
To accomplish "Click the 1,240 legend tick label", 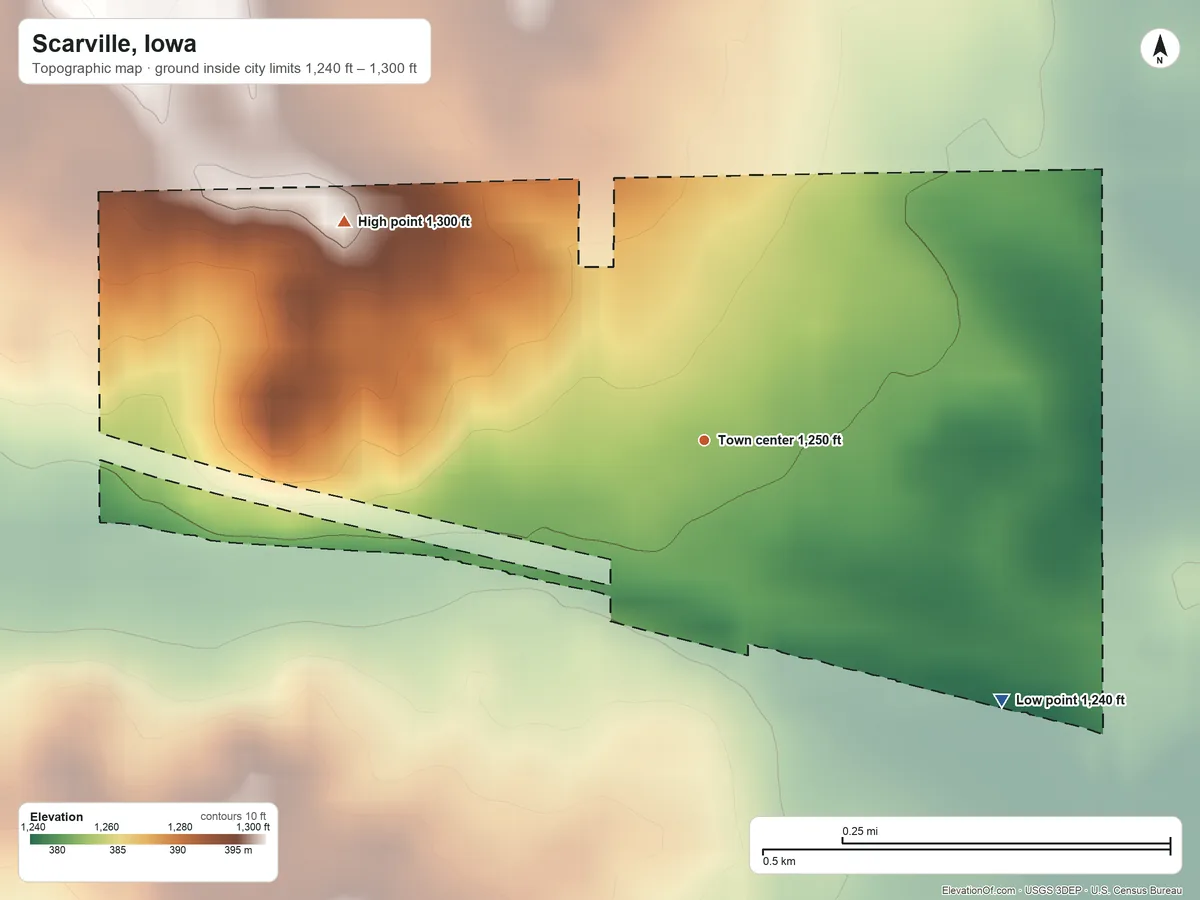I will pos(33,827).
